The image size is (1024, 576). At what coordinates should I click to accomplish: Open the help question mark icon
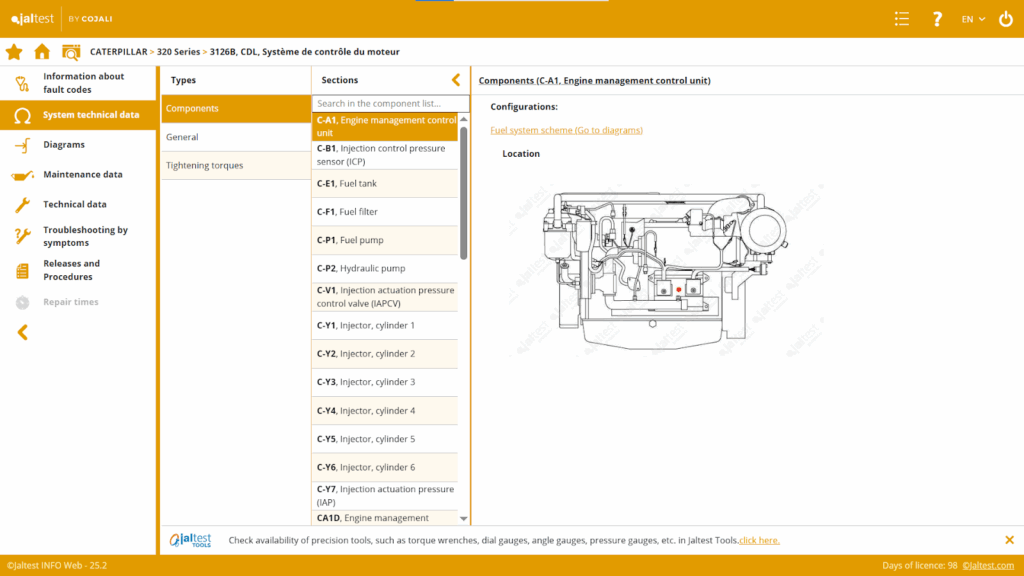(937, 19)
